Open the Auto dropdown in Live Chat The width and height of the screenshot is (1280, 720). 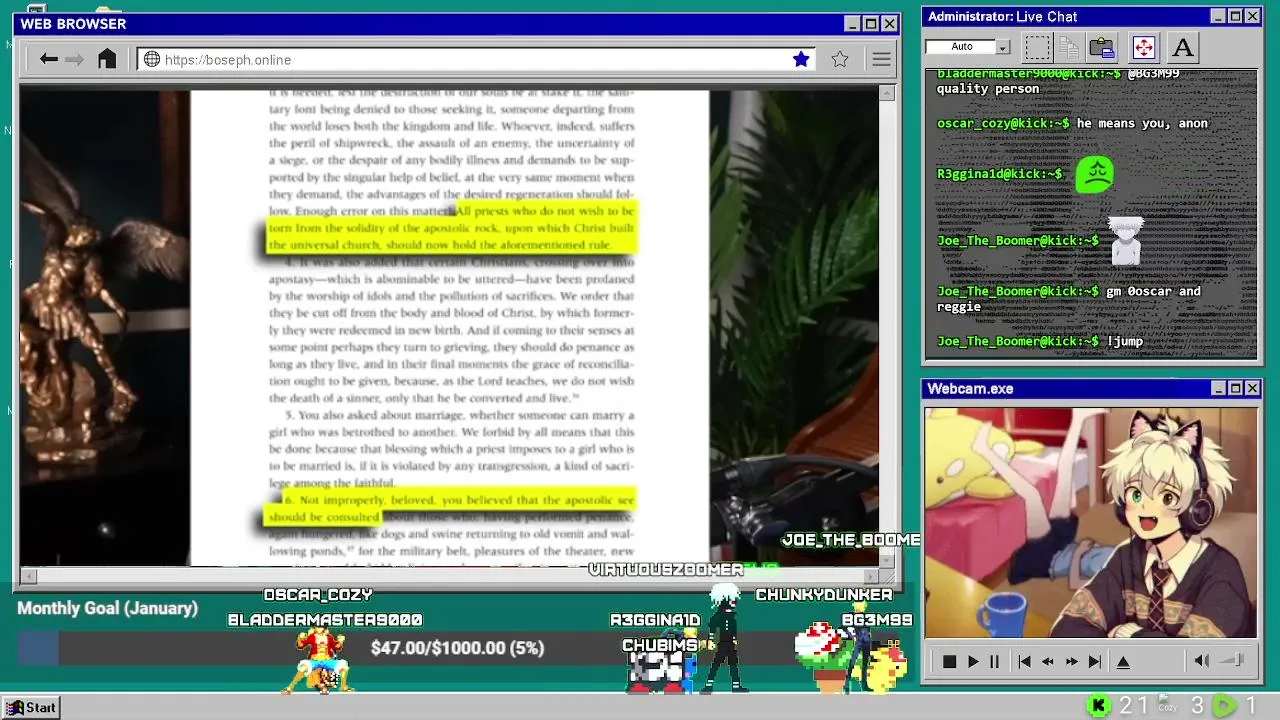[x=1003, y=47]
